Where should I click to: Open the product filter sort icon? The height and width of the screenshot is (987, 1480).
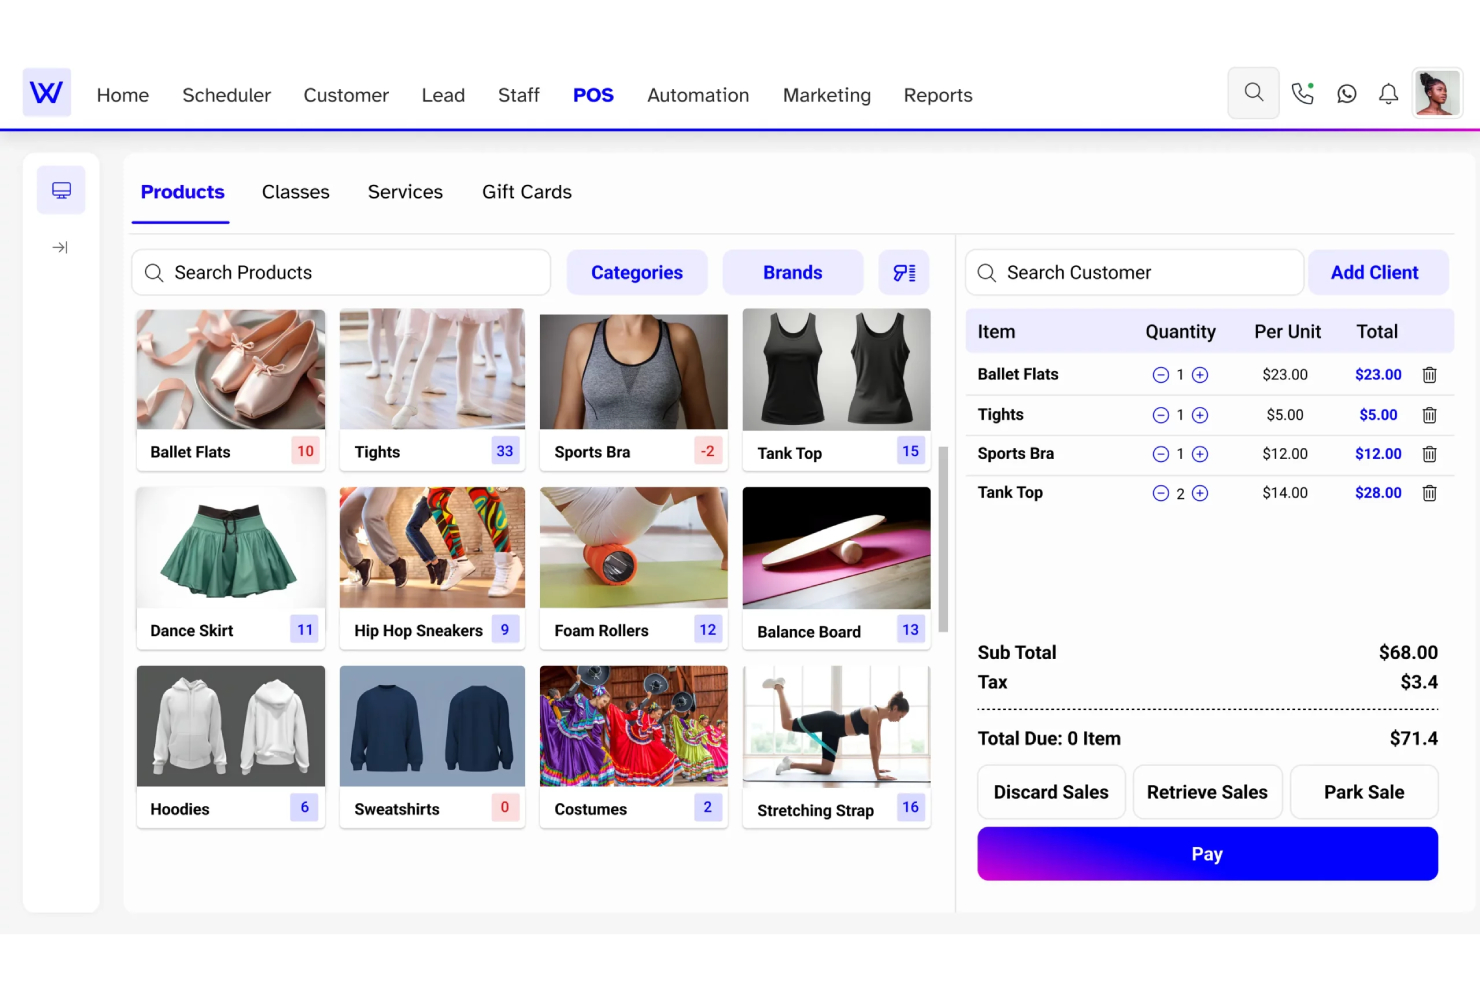[904, 273]
